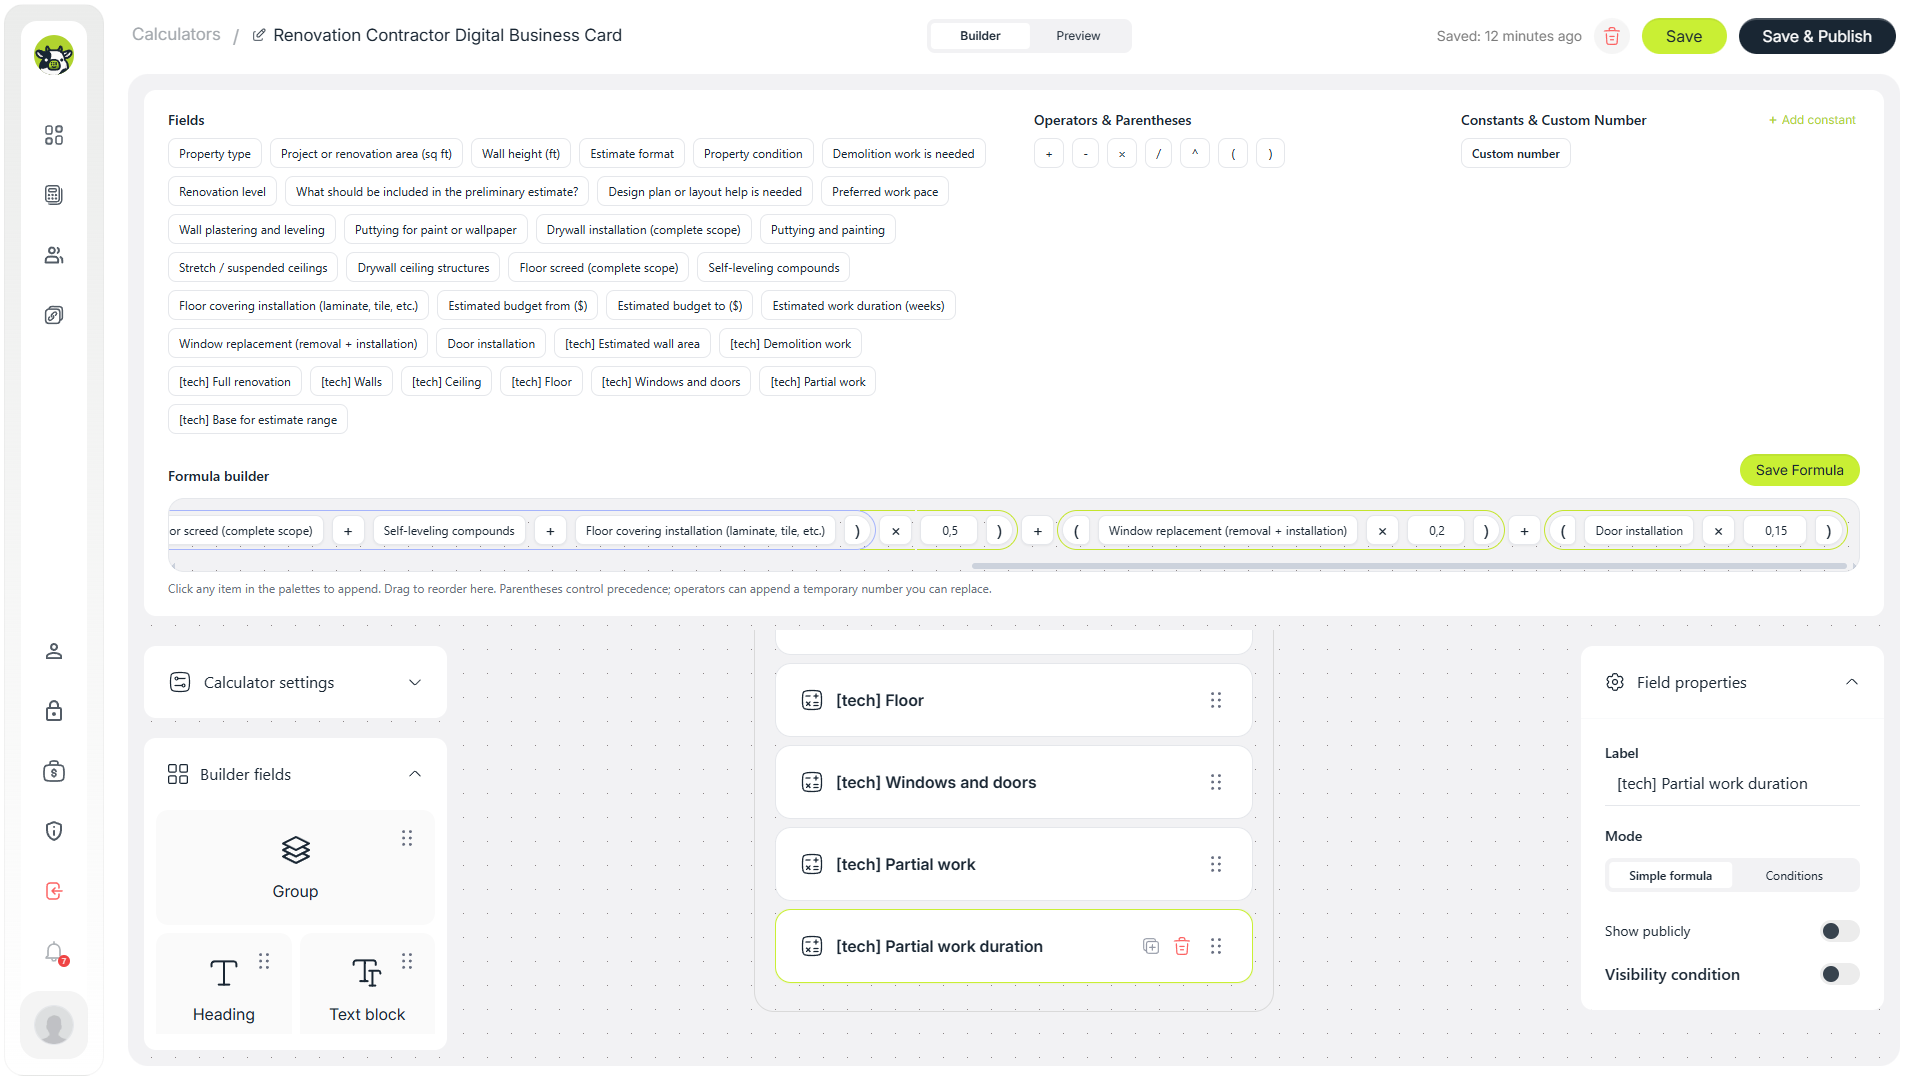The image size is (1920, 1080).
Task: Switch to Builder tab
Action: 980,36
